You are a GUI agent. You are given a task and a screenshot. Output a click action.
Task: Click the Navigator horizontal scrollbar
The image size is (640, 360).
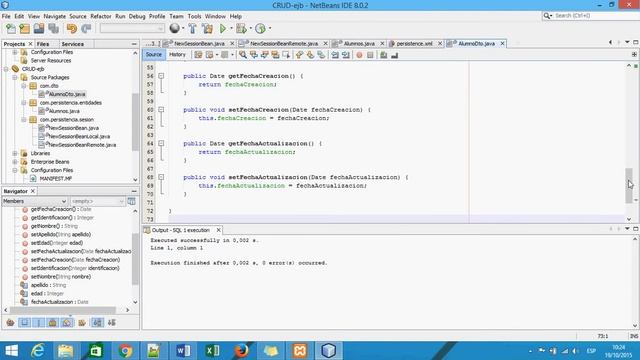click(x=63, y=310)
